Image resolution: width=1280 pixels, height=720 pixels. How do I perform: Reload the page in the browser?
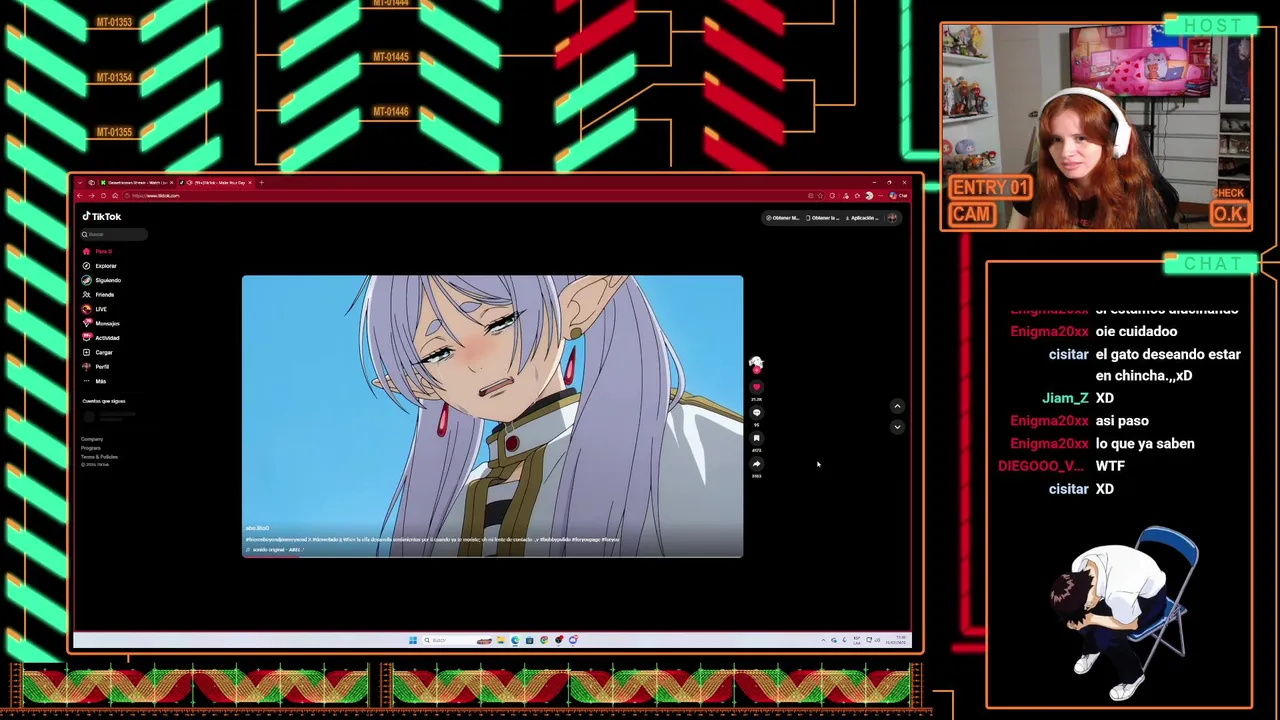click(x=103, y=196)
